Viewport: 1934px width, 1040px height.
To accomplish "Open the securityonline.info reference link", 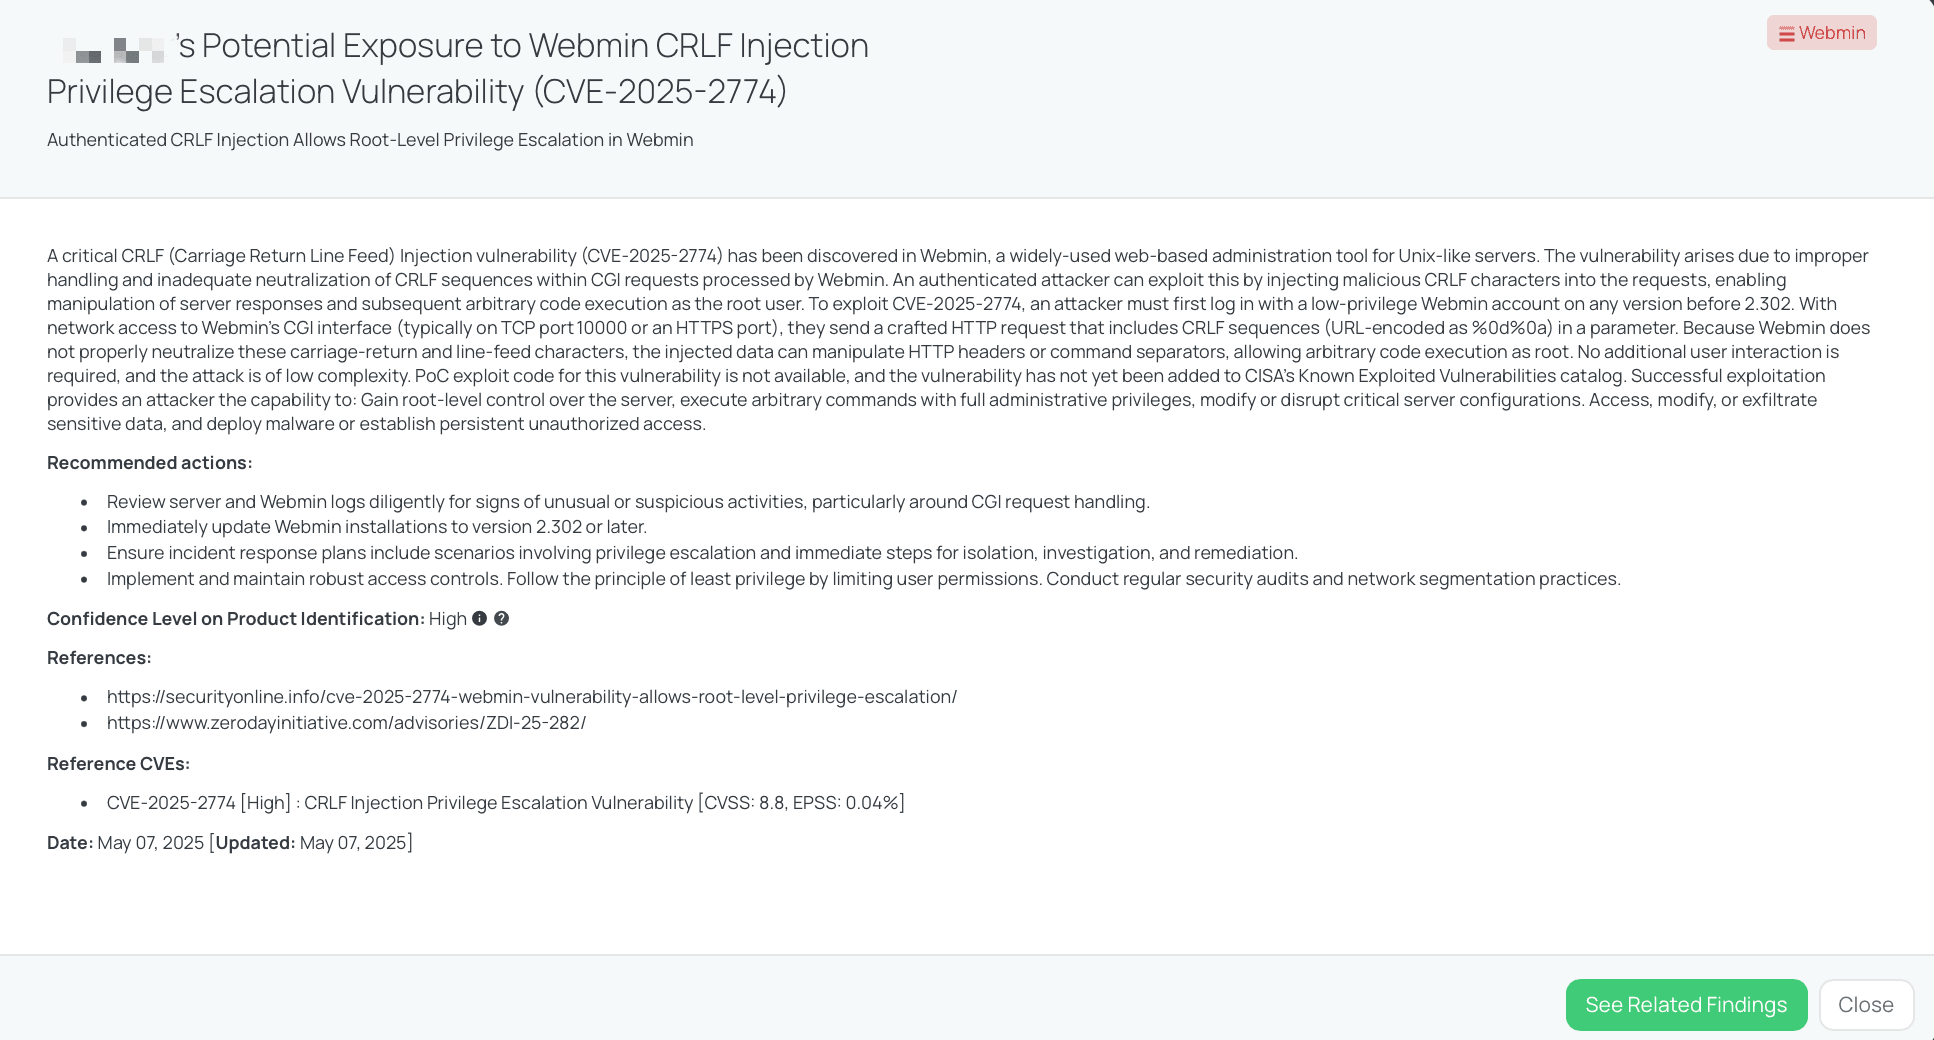I will (531, 697).
